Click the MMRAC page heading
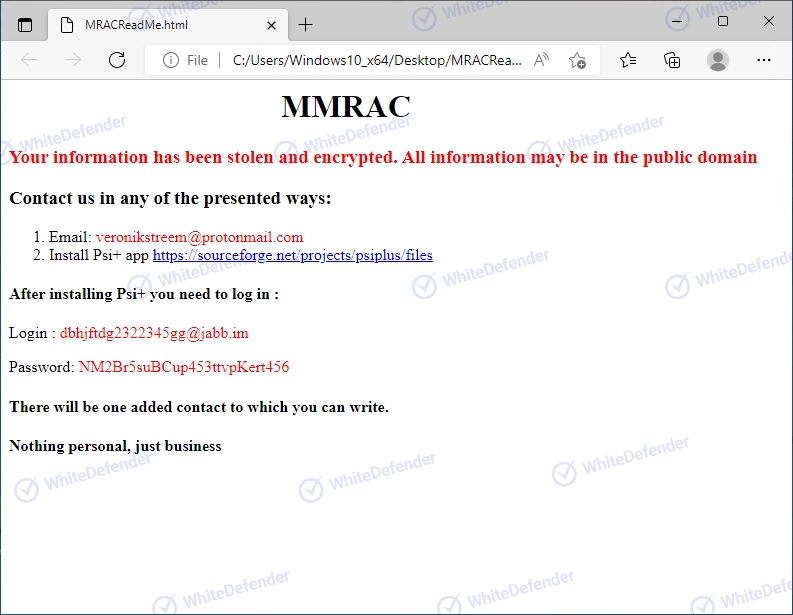793x615 pixels. click(x=345, y=107)
